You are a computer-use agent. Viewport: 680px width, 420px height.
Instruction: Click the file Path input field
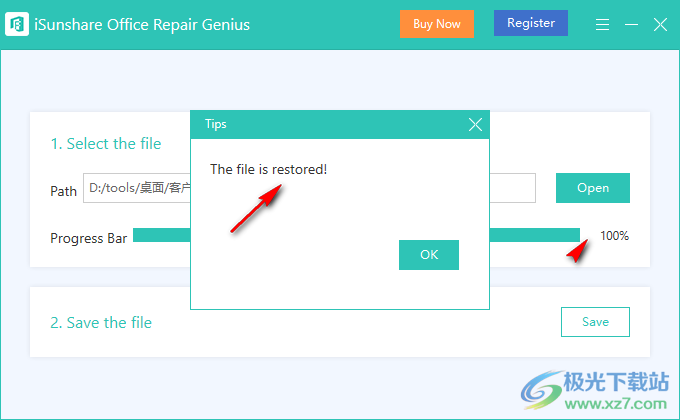pyautogui.click(x=309, y=188)
